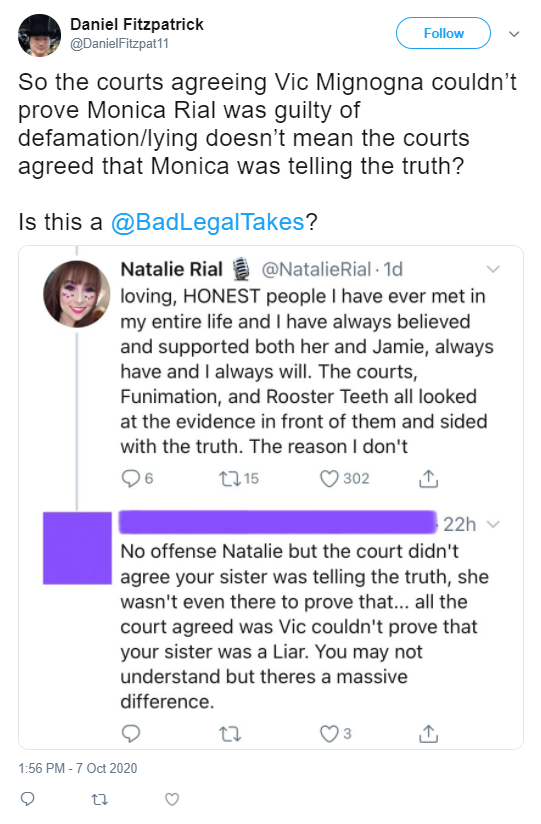
Task: Retweet Daniel Fitzpatrick's main tweet
Action: pyautogui.click(x=99, y=800)
